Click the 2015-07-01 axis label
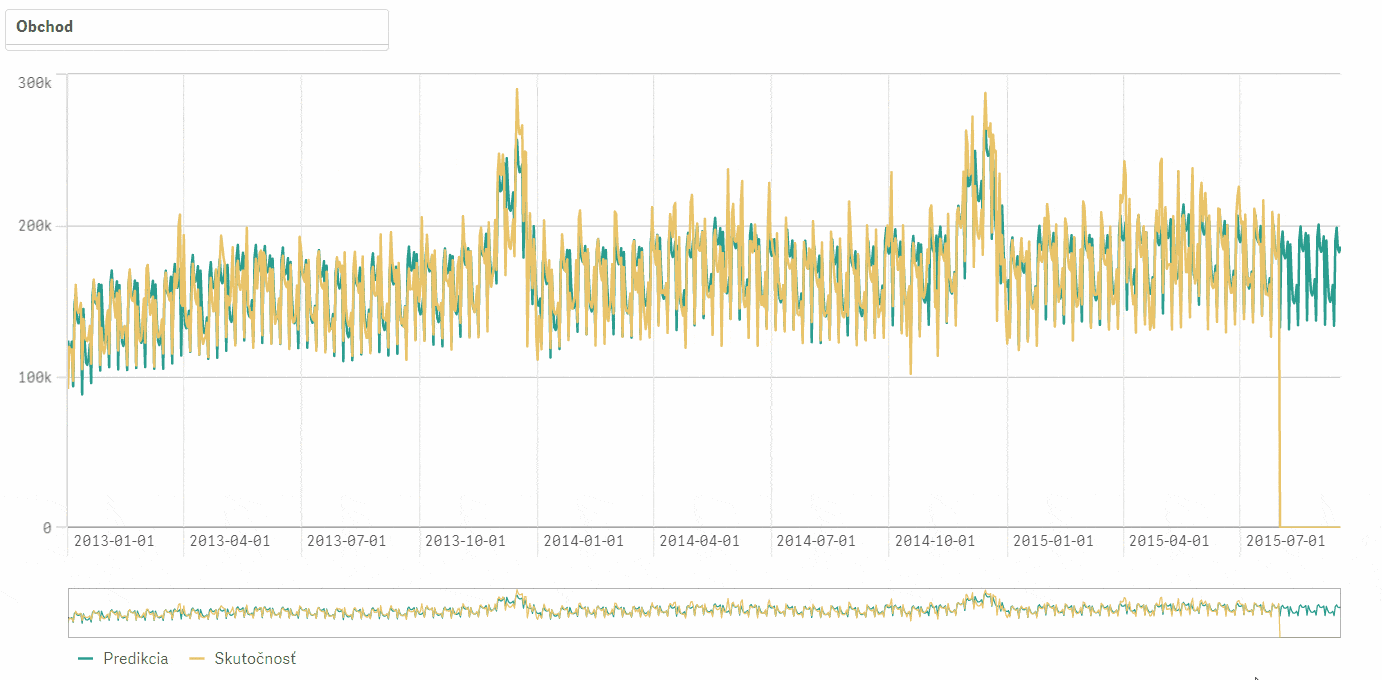The width and height of the screenshot is (1382, 680). pyautogui.click(x=1285, y=541)
